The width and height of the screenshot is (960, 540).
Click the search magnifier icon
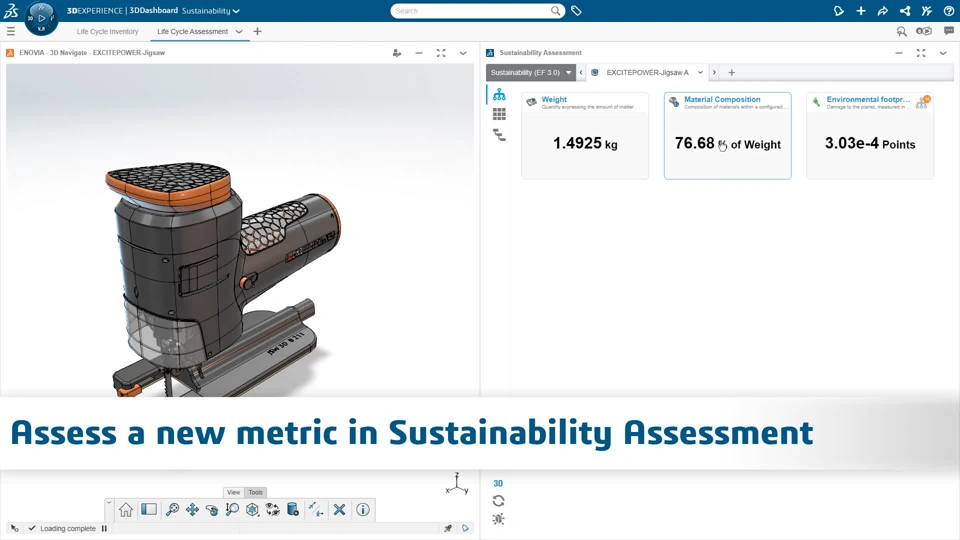pos(555,10)
